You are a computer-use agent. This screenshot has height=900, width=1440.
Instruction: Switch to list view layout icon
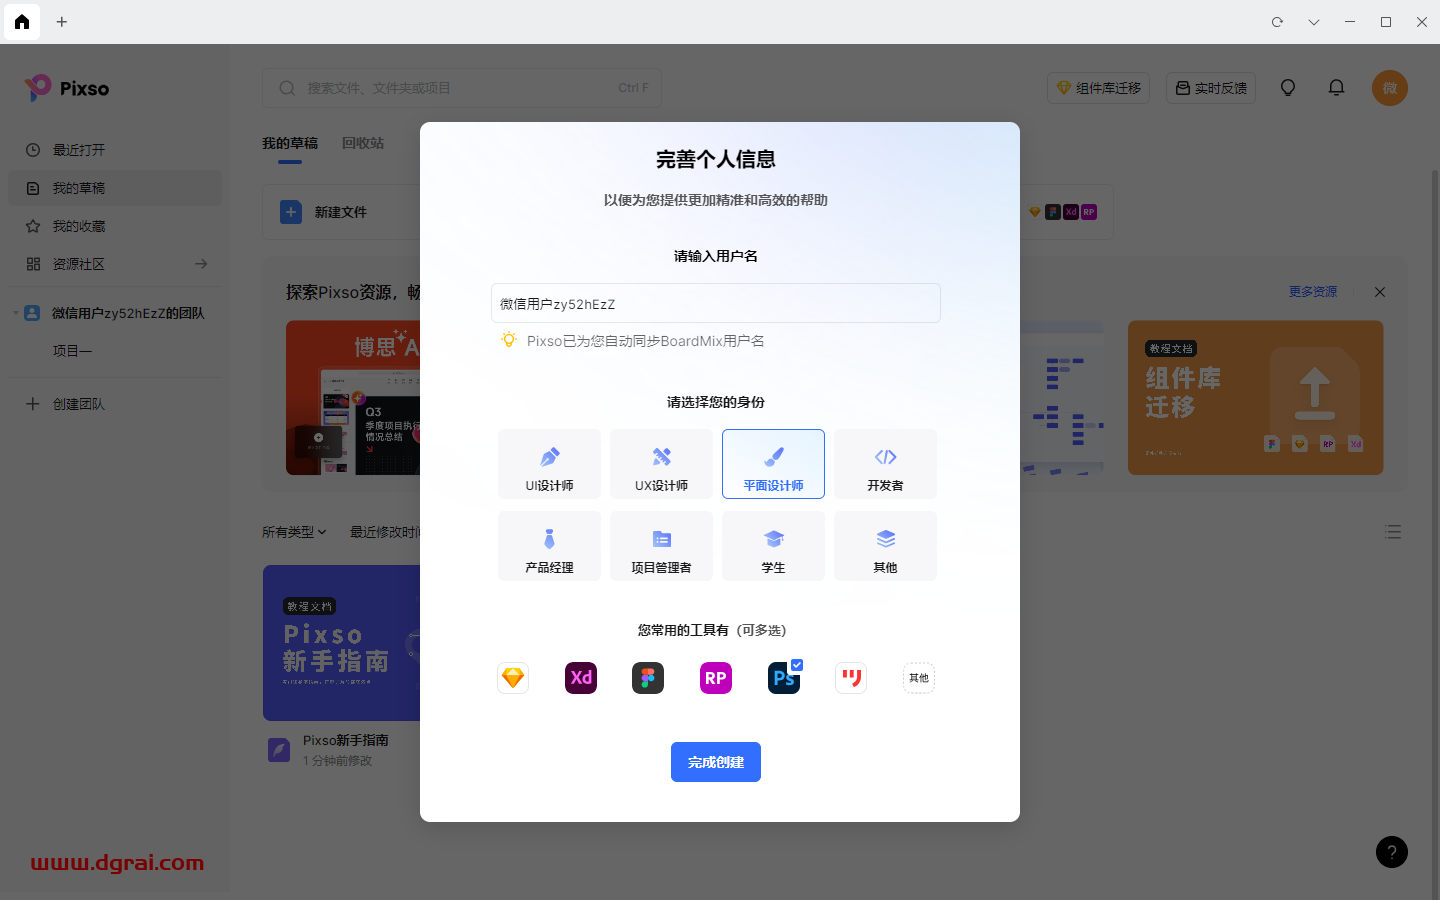[1393, 532]
